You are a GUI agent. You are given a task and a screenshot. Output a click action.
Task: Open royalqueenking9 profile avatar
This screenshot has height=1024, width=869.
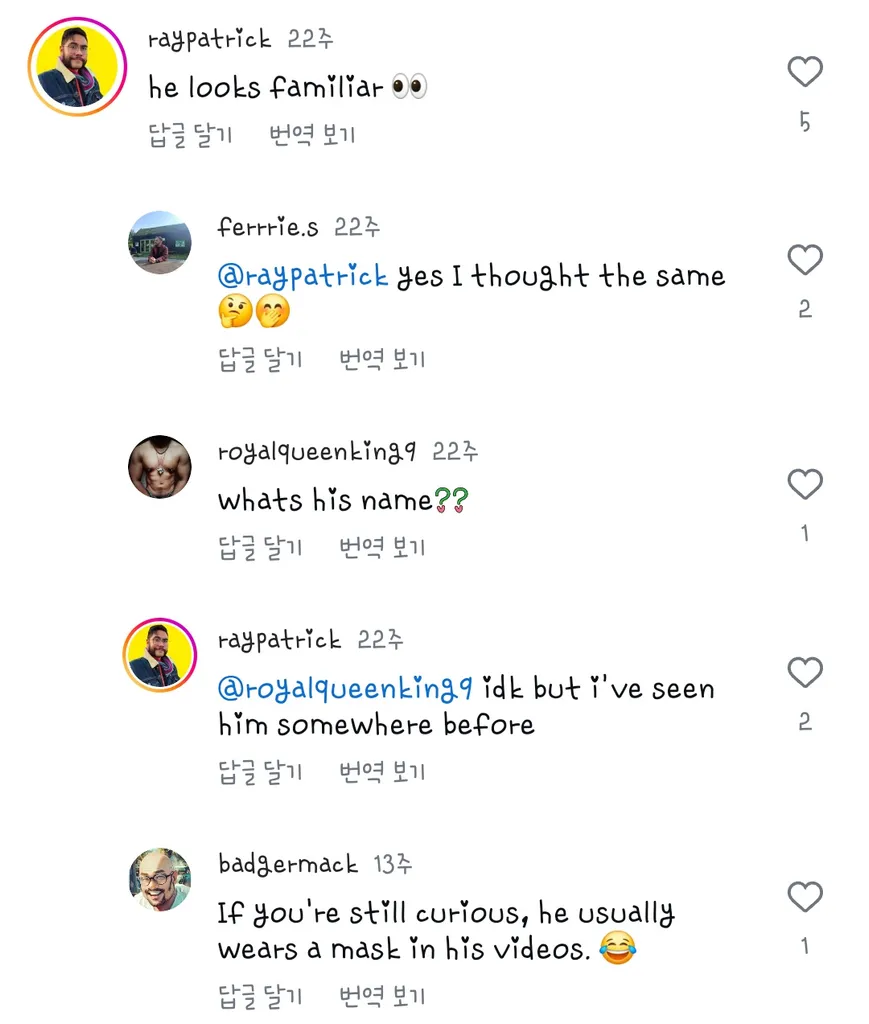[160, 467]
